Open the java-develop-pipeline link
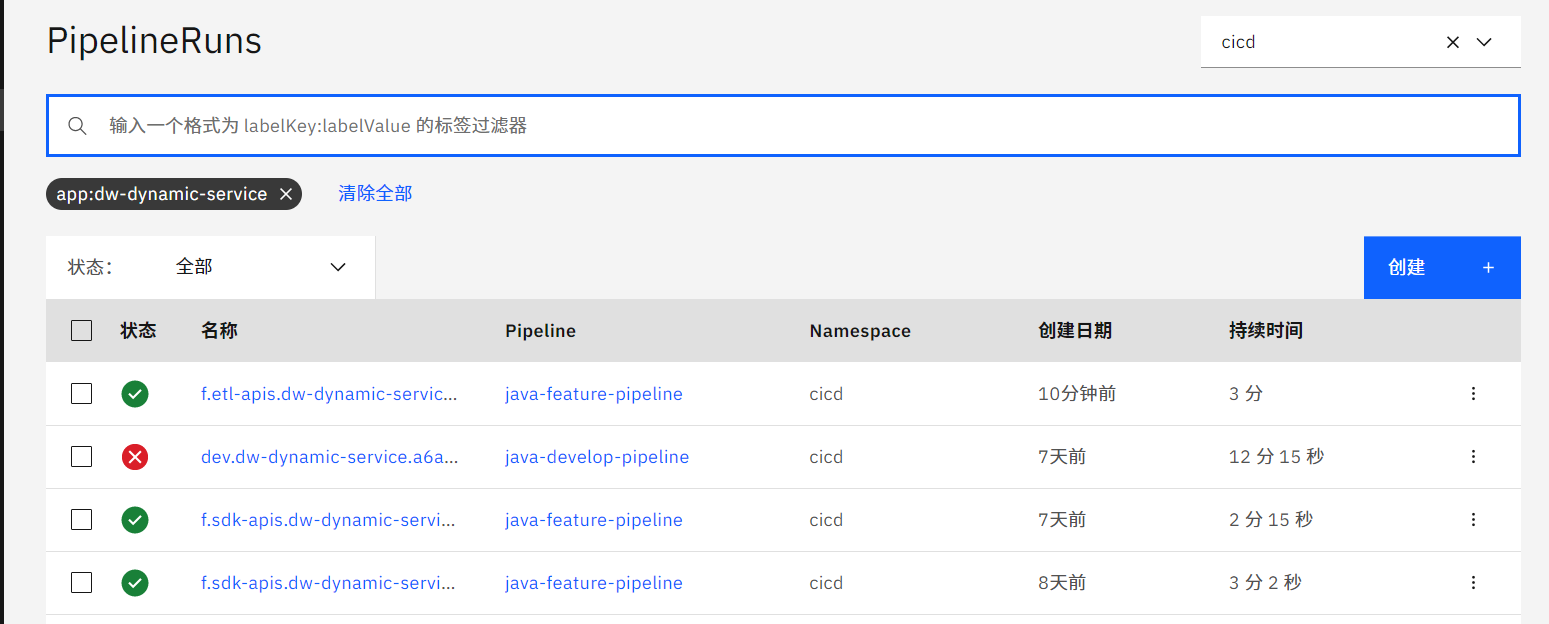This screenshot has width=1549, height=624. tap(597, 456)
